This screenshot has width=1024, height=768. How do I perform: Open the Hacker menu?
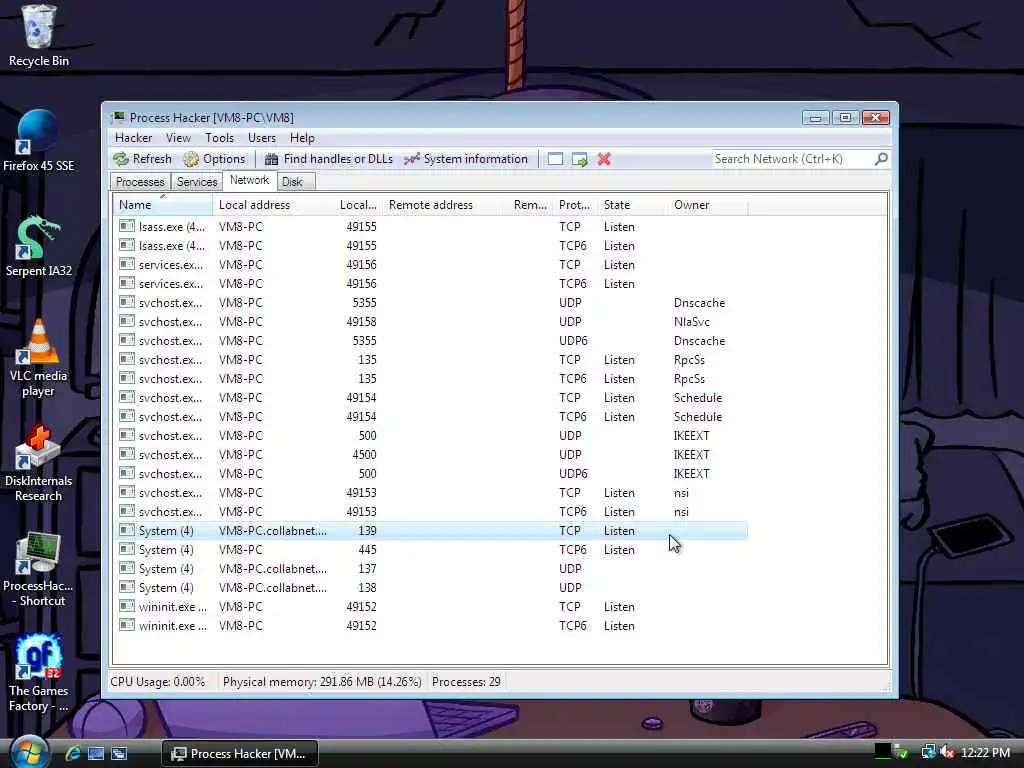click(133, 138)
